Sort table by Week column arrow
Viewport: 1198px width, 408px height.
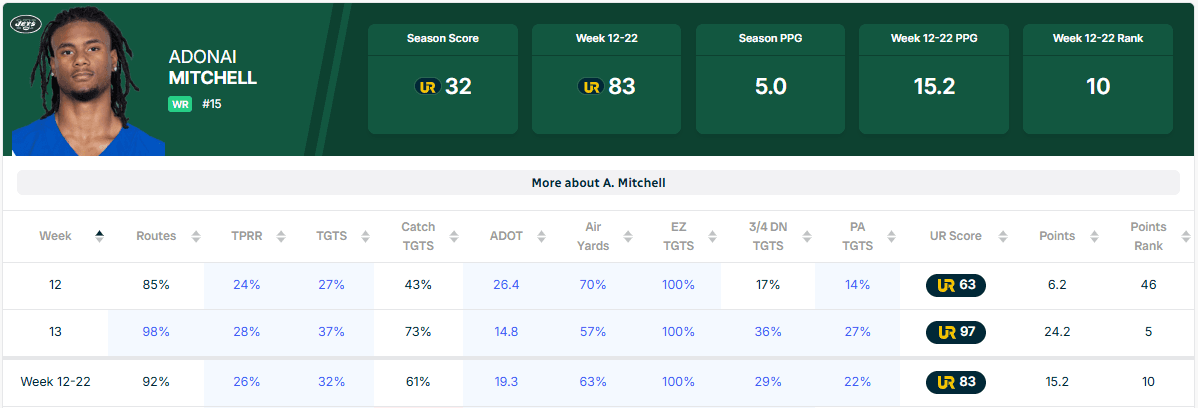[x=99, y=236]
